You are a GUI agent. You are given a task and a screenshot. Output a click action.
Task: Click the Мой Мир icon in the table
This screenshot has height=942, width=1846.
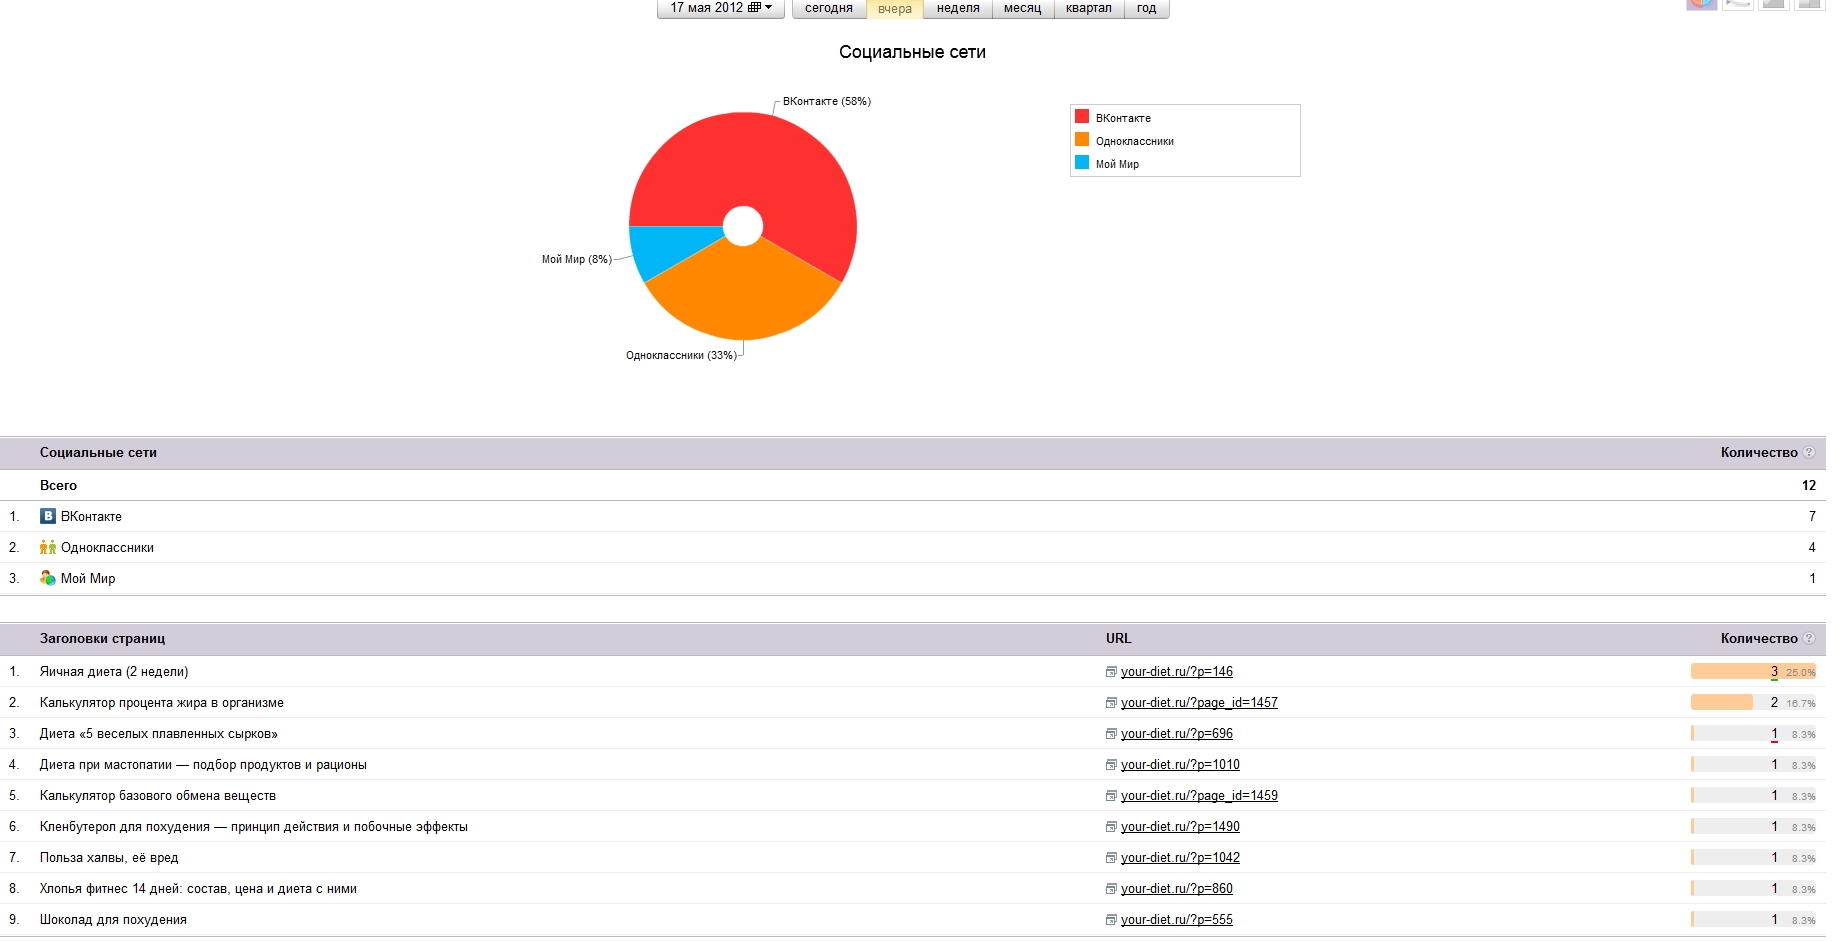(x=47, y=579)
